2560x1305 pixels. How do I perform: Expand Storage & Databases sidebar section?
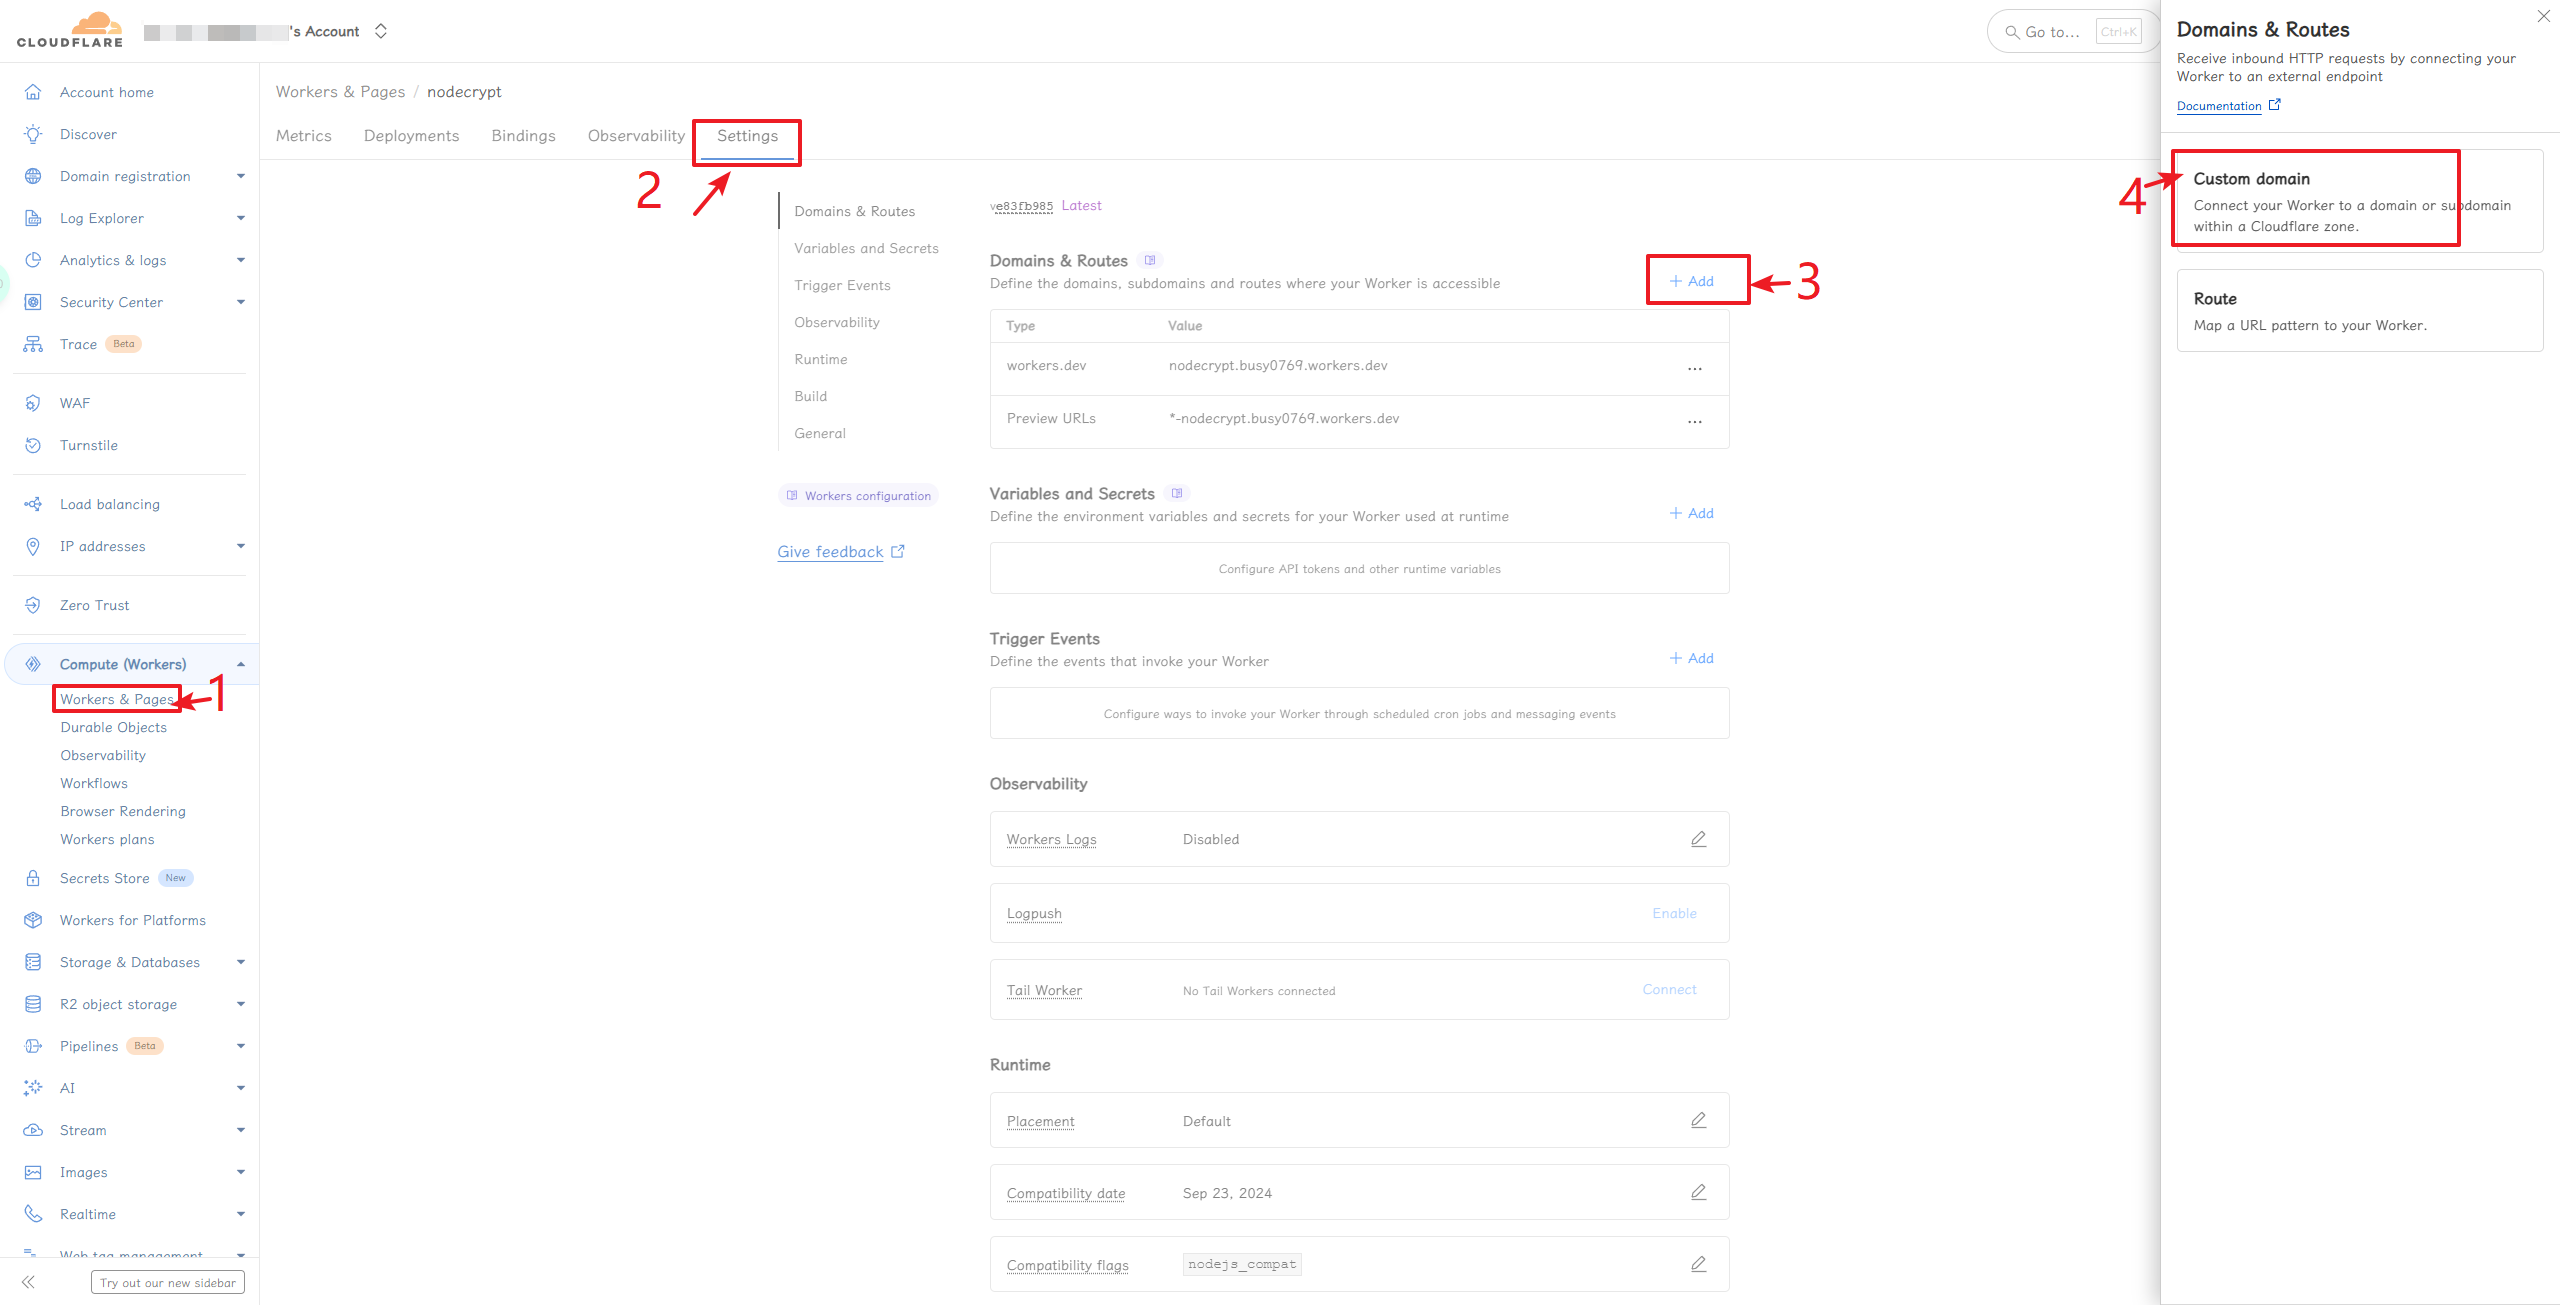pos(240,962)
